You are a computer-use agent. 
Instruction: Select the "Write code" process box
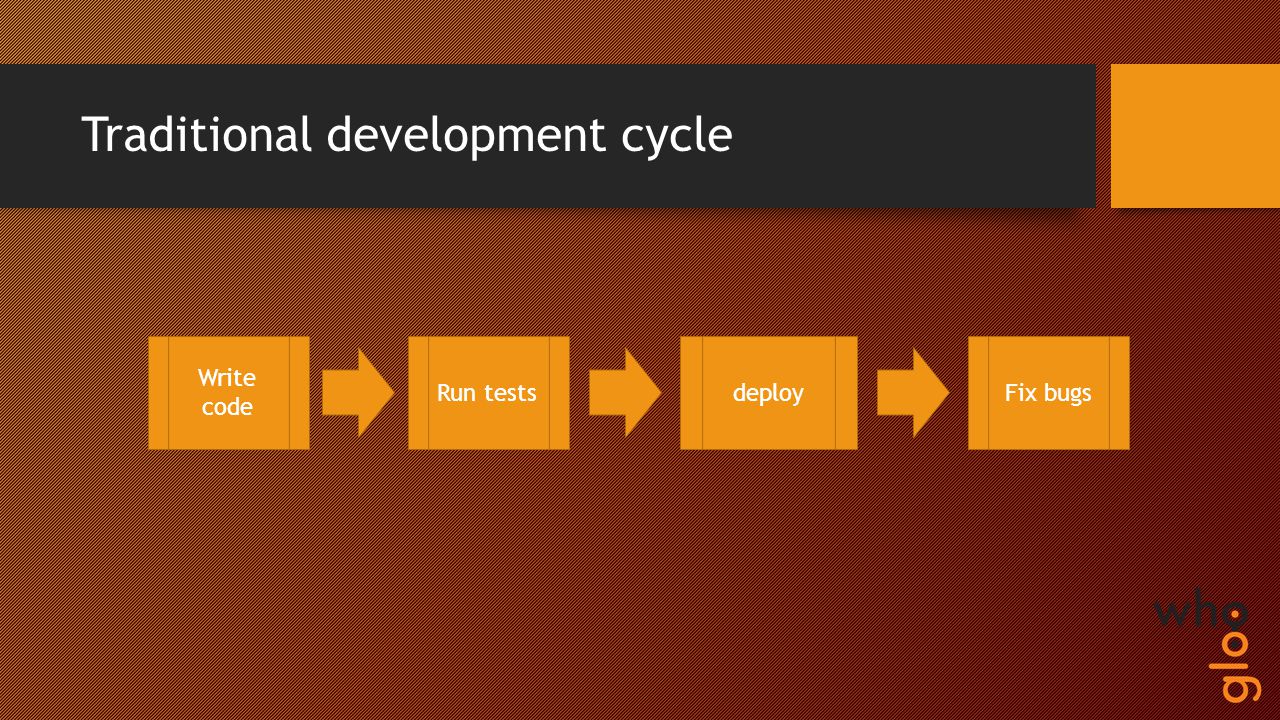pyautogui.click(x=229, y=393)
